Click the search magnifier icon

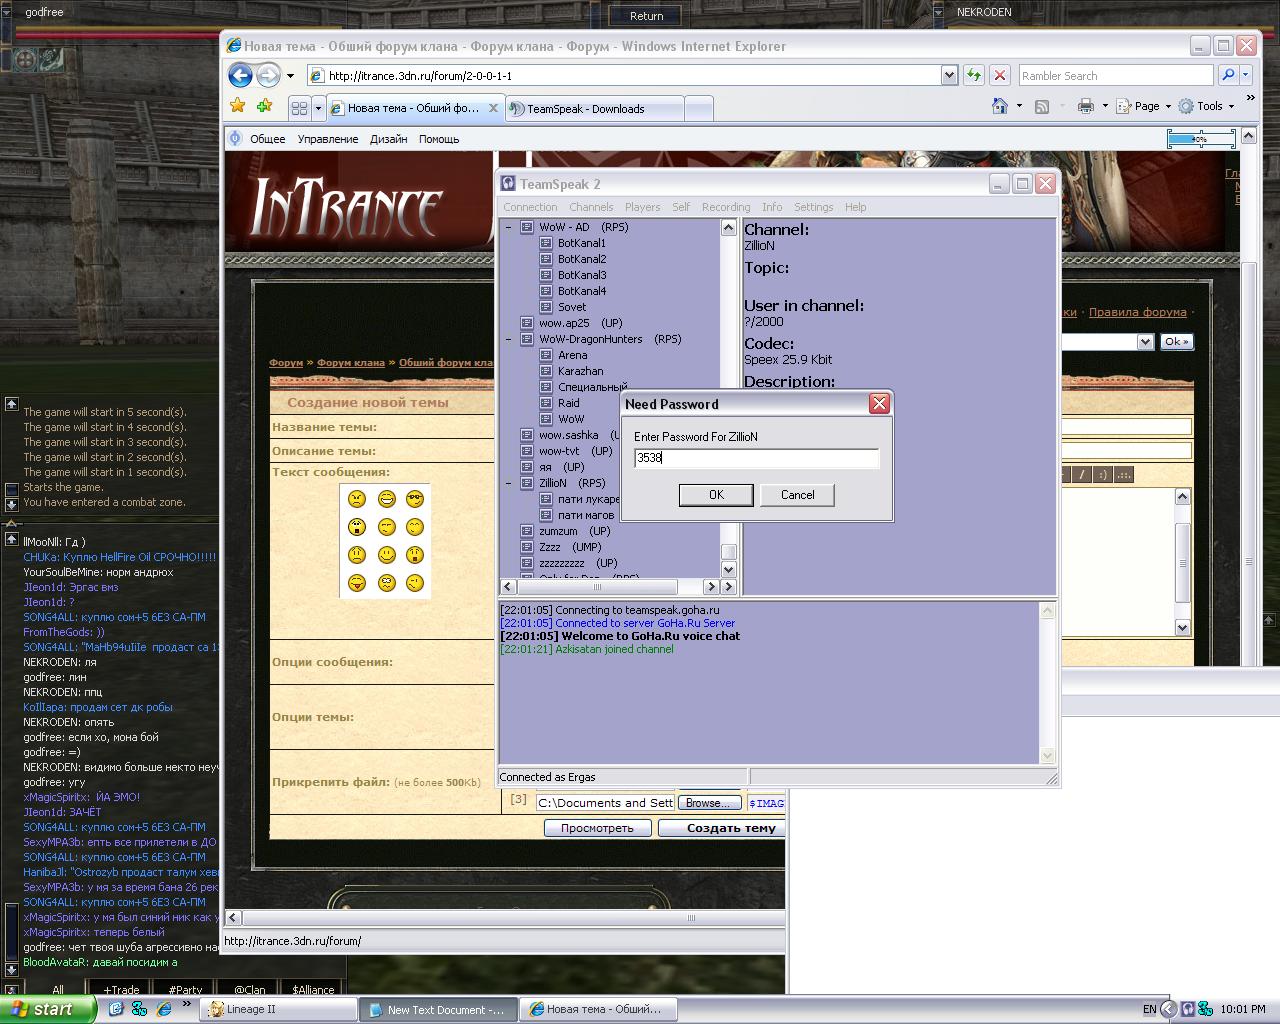[1228, 75]
